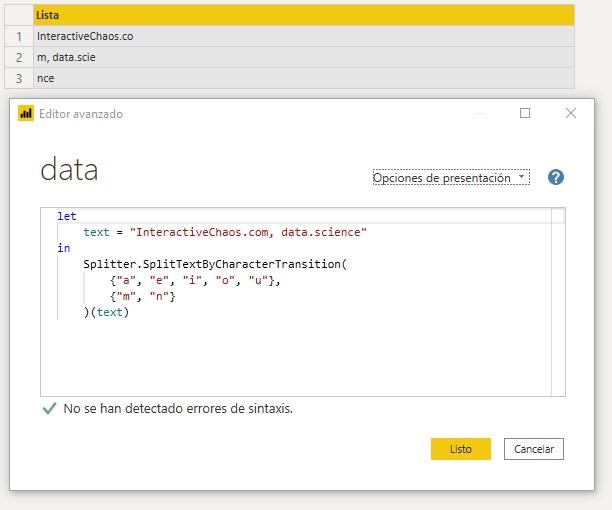Select row 1 InteractiveChaos.co
The width and height of the screenshot is (612, 510).
pyautogui.click(x=304, y=36)
